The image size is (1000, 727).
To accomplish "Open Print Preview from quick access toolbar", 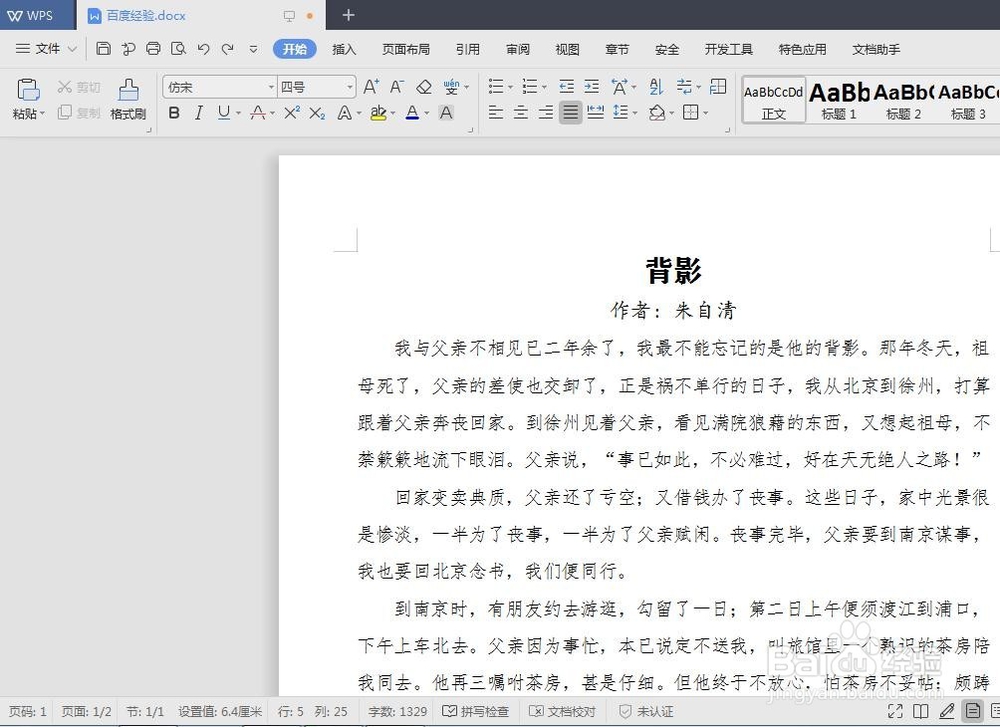I will [179, 48].
